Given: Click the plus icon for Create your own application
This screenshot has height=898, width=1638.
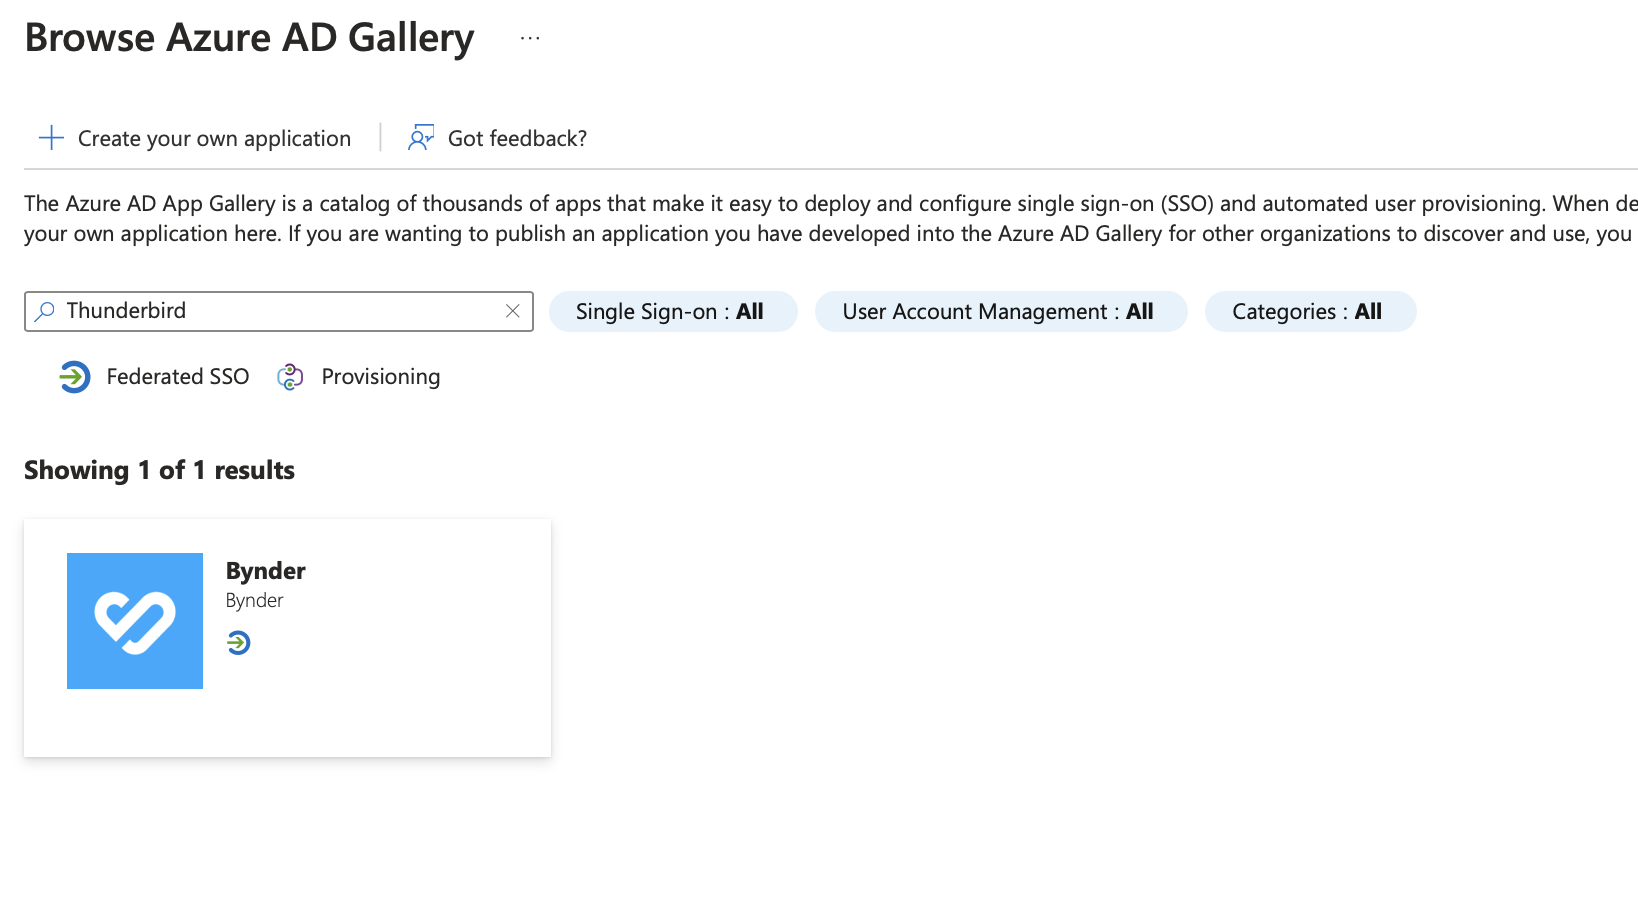Looking at the screenshot, I should click(x=51, y=138).
